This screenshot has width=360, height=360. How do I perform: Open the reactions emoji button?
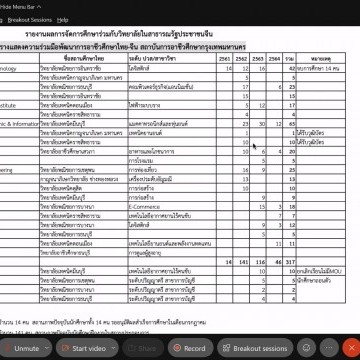point(306,348)
